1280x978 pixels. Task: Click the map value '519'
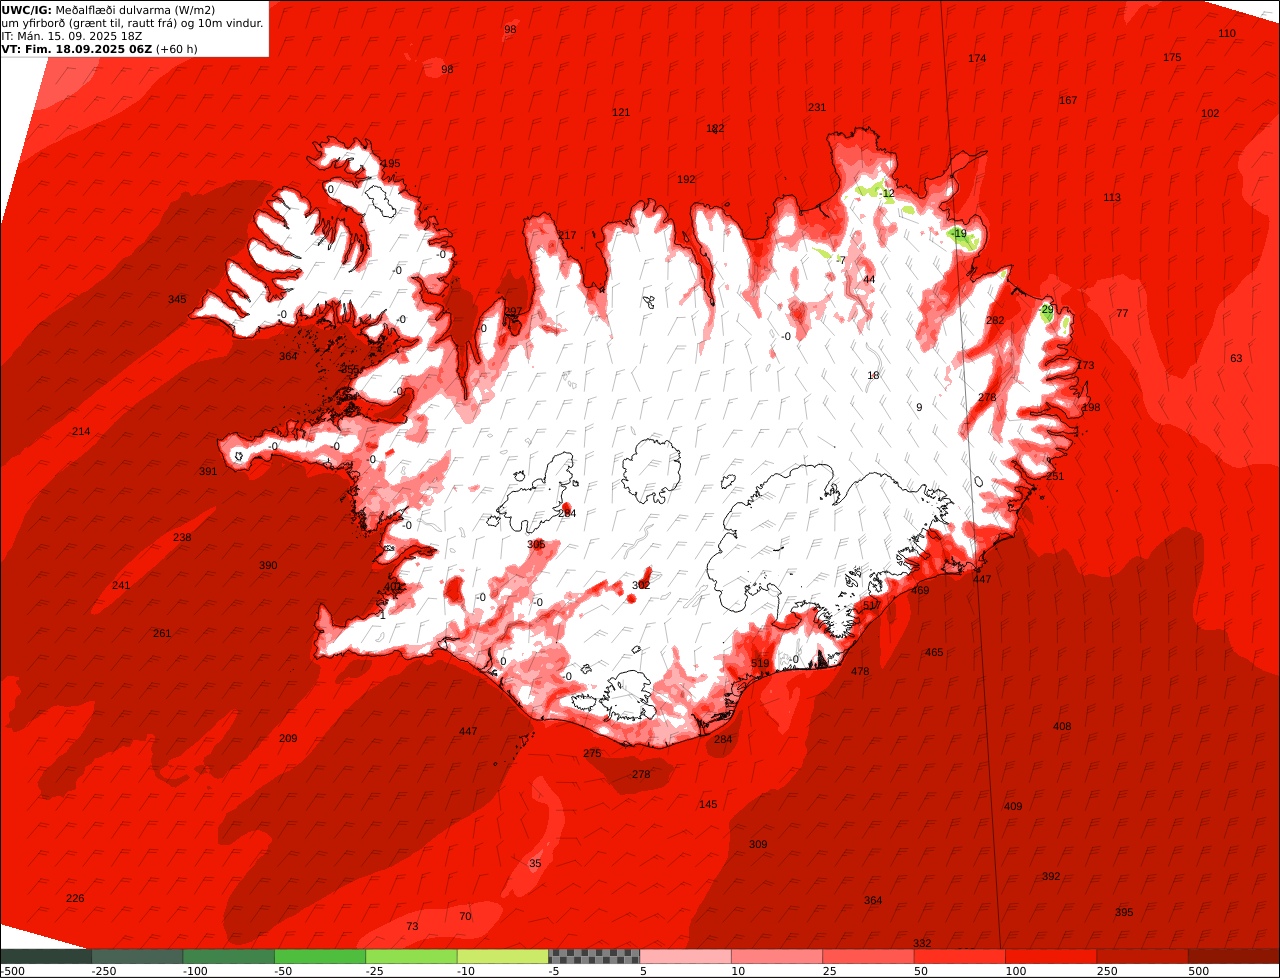tap(760, 663)
